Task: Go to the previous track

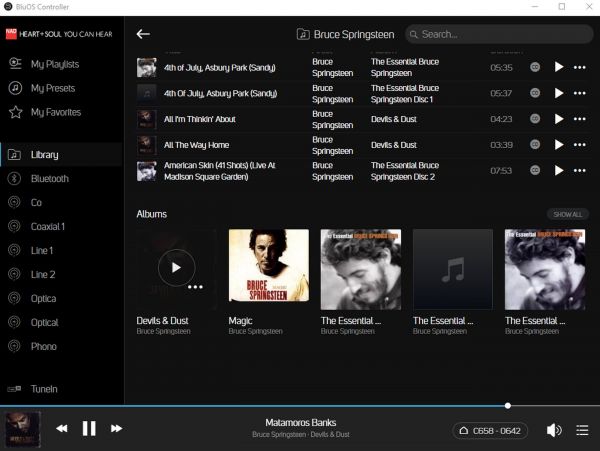Action: coord(62,428)
